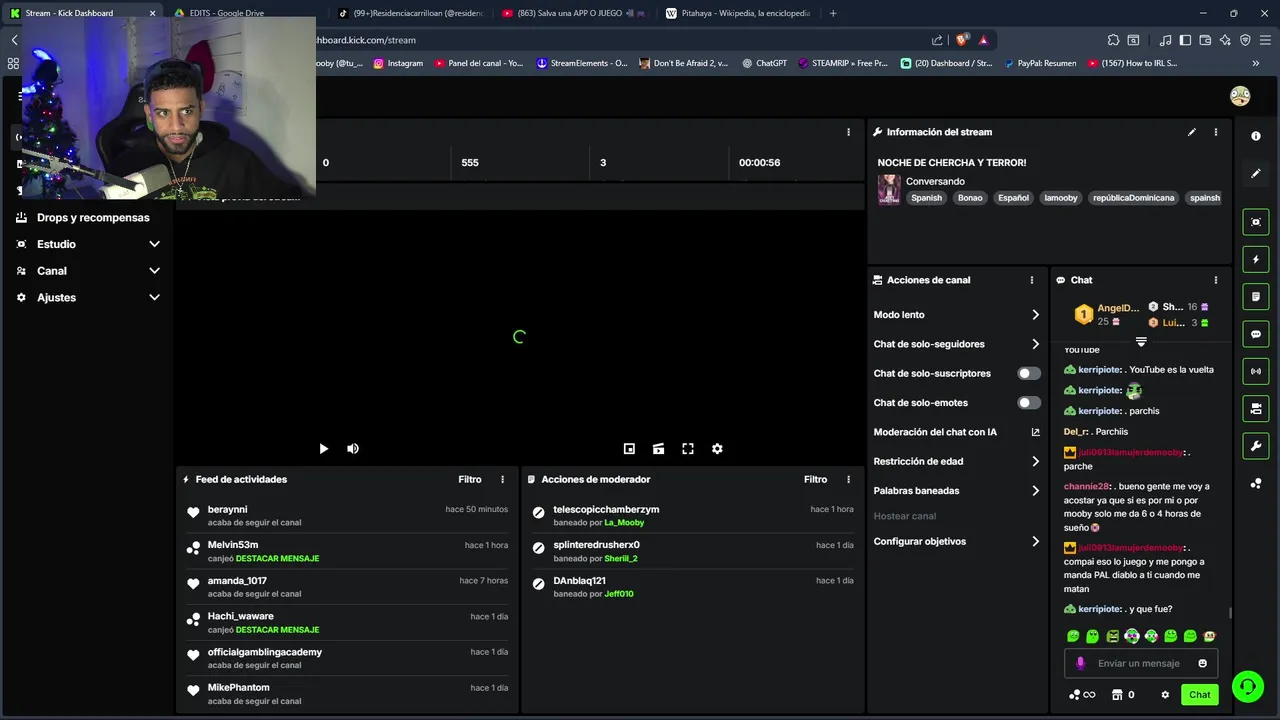This screenshot has height=720, width=1280.
Task: Open Chat de solo-seguidores options
Action: (956, 344)
